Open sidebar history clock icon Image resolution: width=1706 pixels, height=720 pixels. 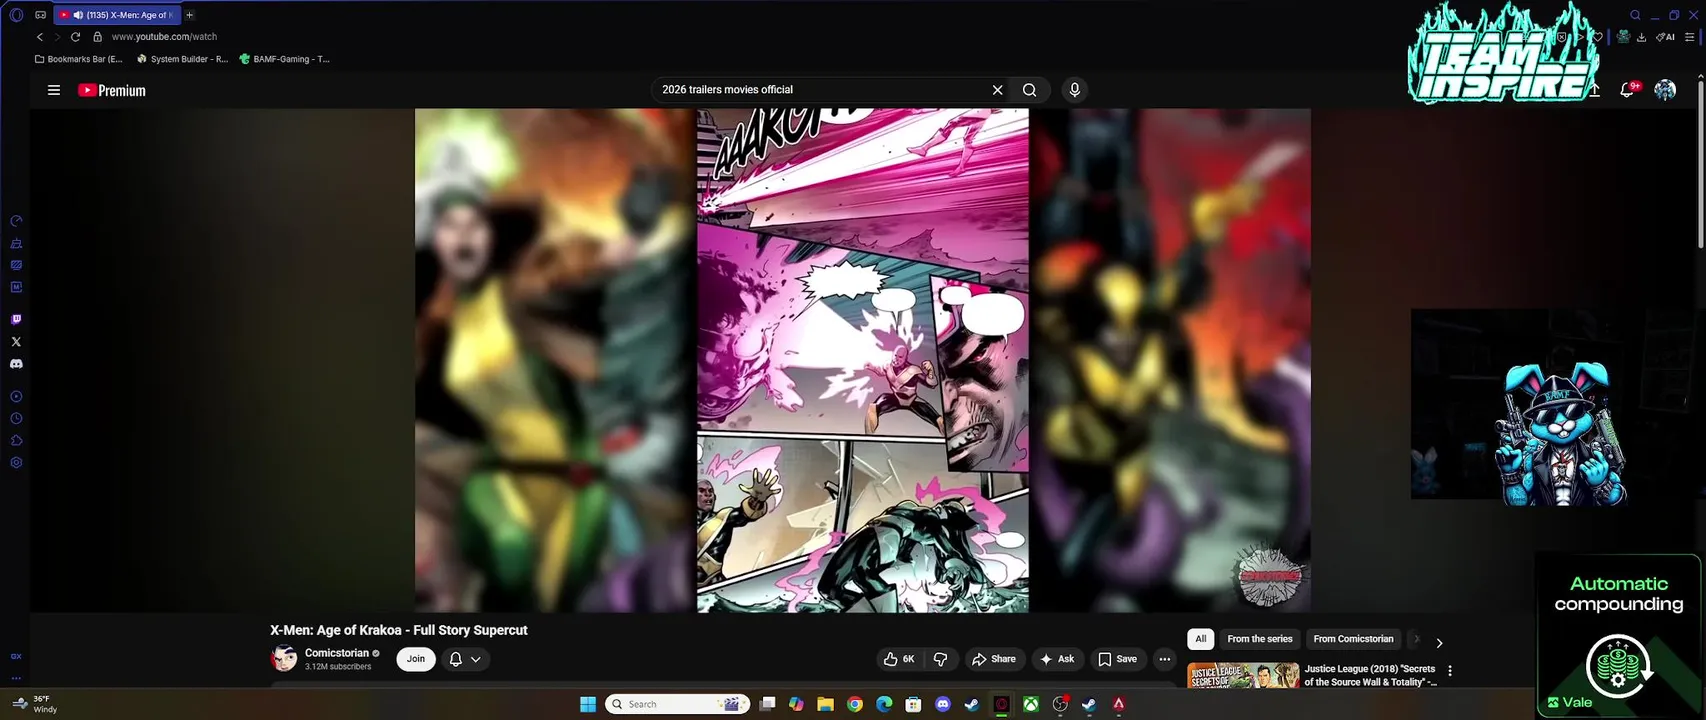pyautogui.click(x=16, y=419)
